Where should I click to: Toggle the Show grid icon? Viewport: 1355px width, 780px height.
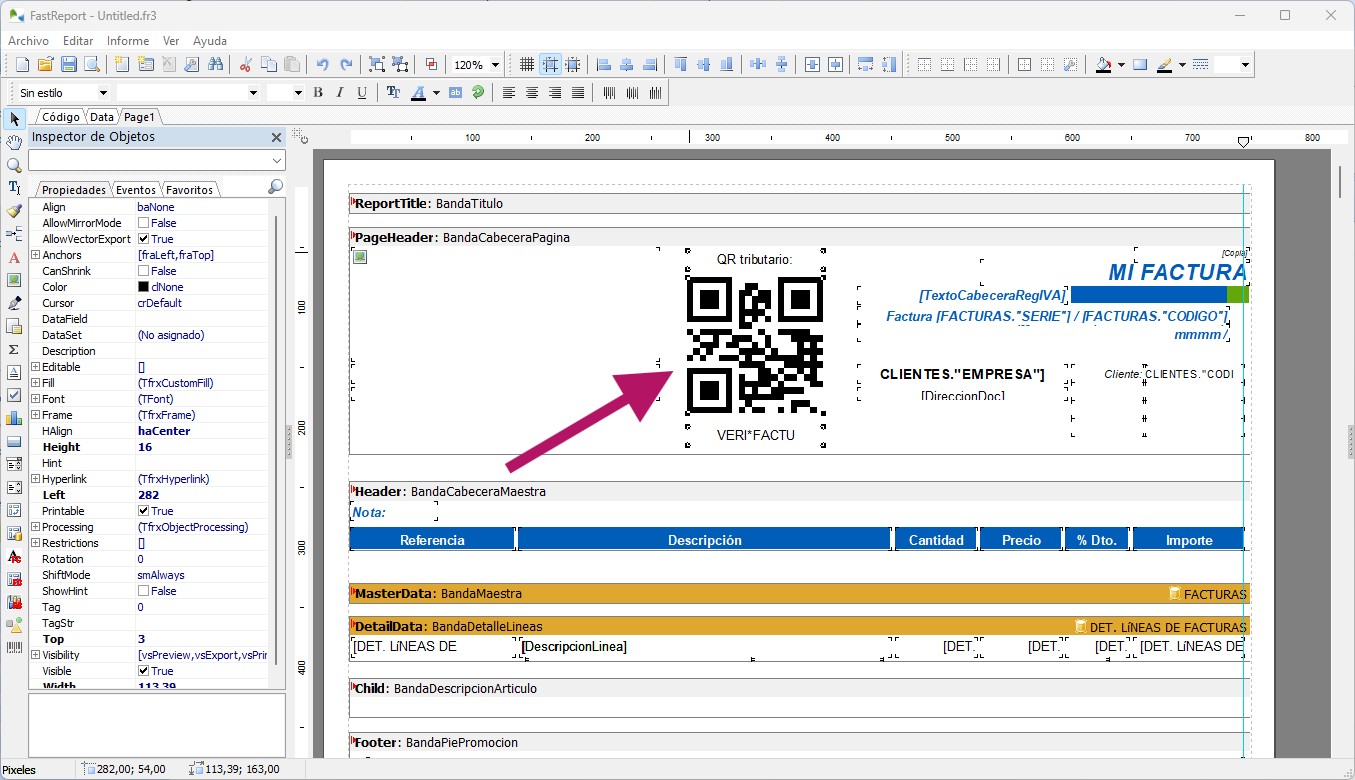[527, 65]
